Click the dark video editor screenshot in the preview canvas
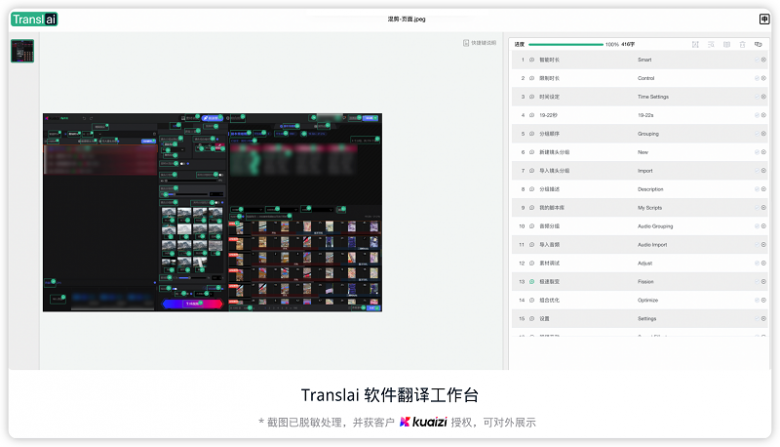The width and height of the screenshot is (780, 447). pos(212,212)
